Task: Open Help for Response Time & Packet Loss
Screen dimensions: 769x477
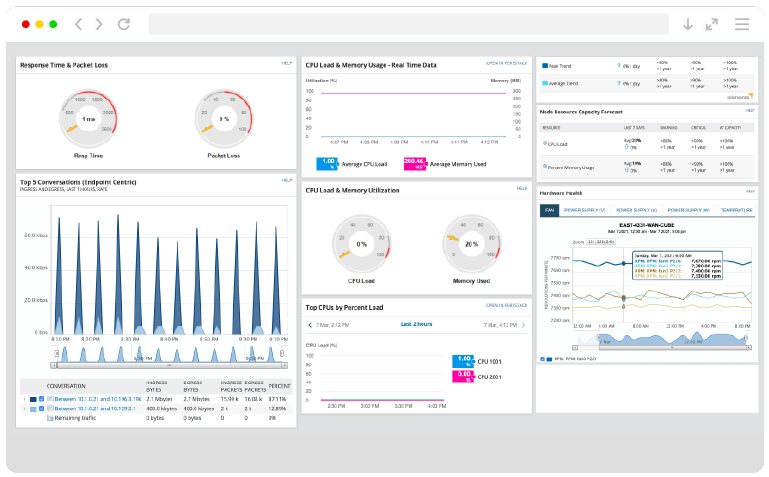Action: point(287,63)
